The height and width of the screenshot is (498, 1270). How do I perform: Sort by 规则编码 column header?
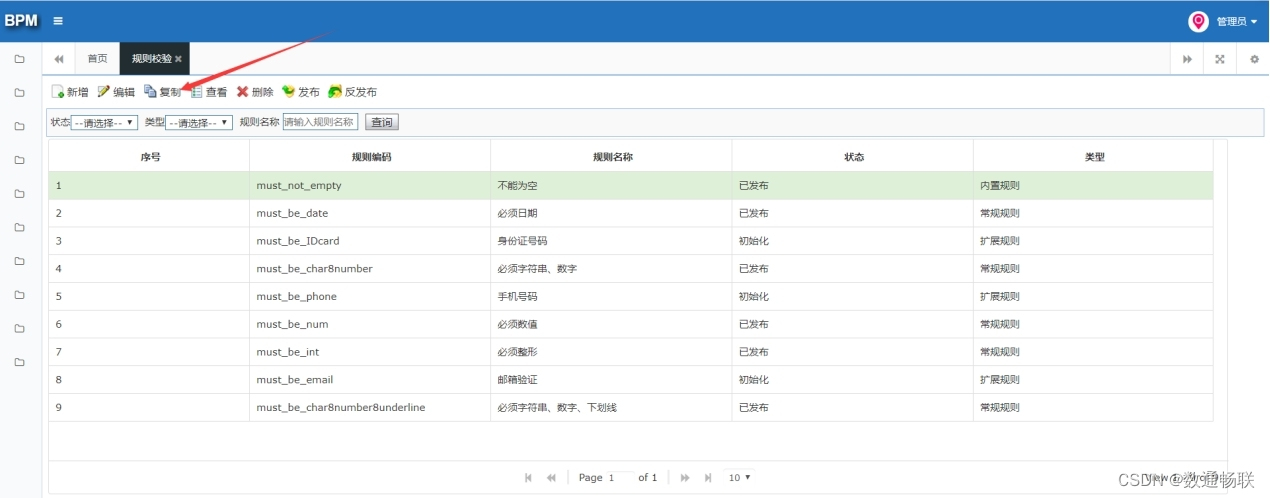tap(371, 157)
